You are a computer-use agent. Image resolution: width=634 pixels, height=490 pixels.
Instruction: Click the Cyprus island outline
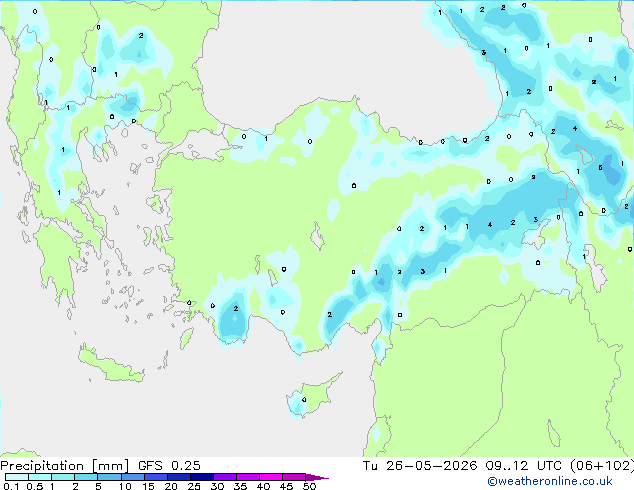[313, 396]
